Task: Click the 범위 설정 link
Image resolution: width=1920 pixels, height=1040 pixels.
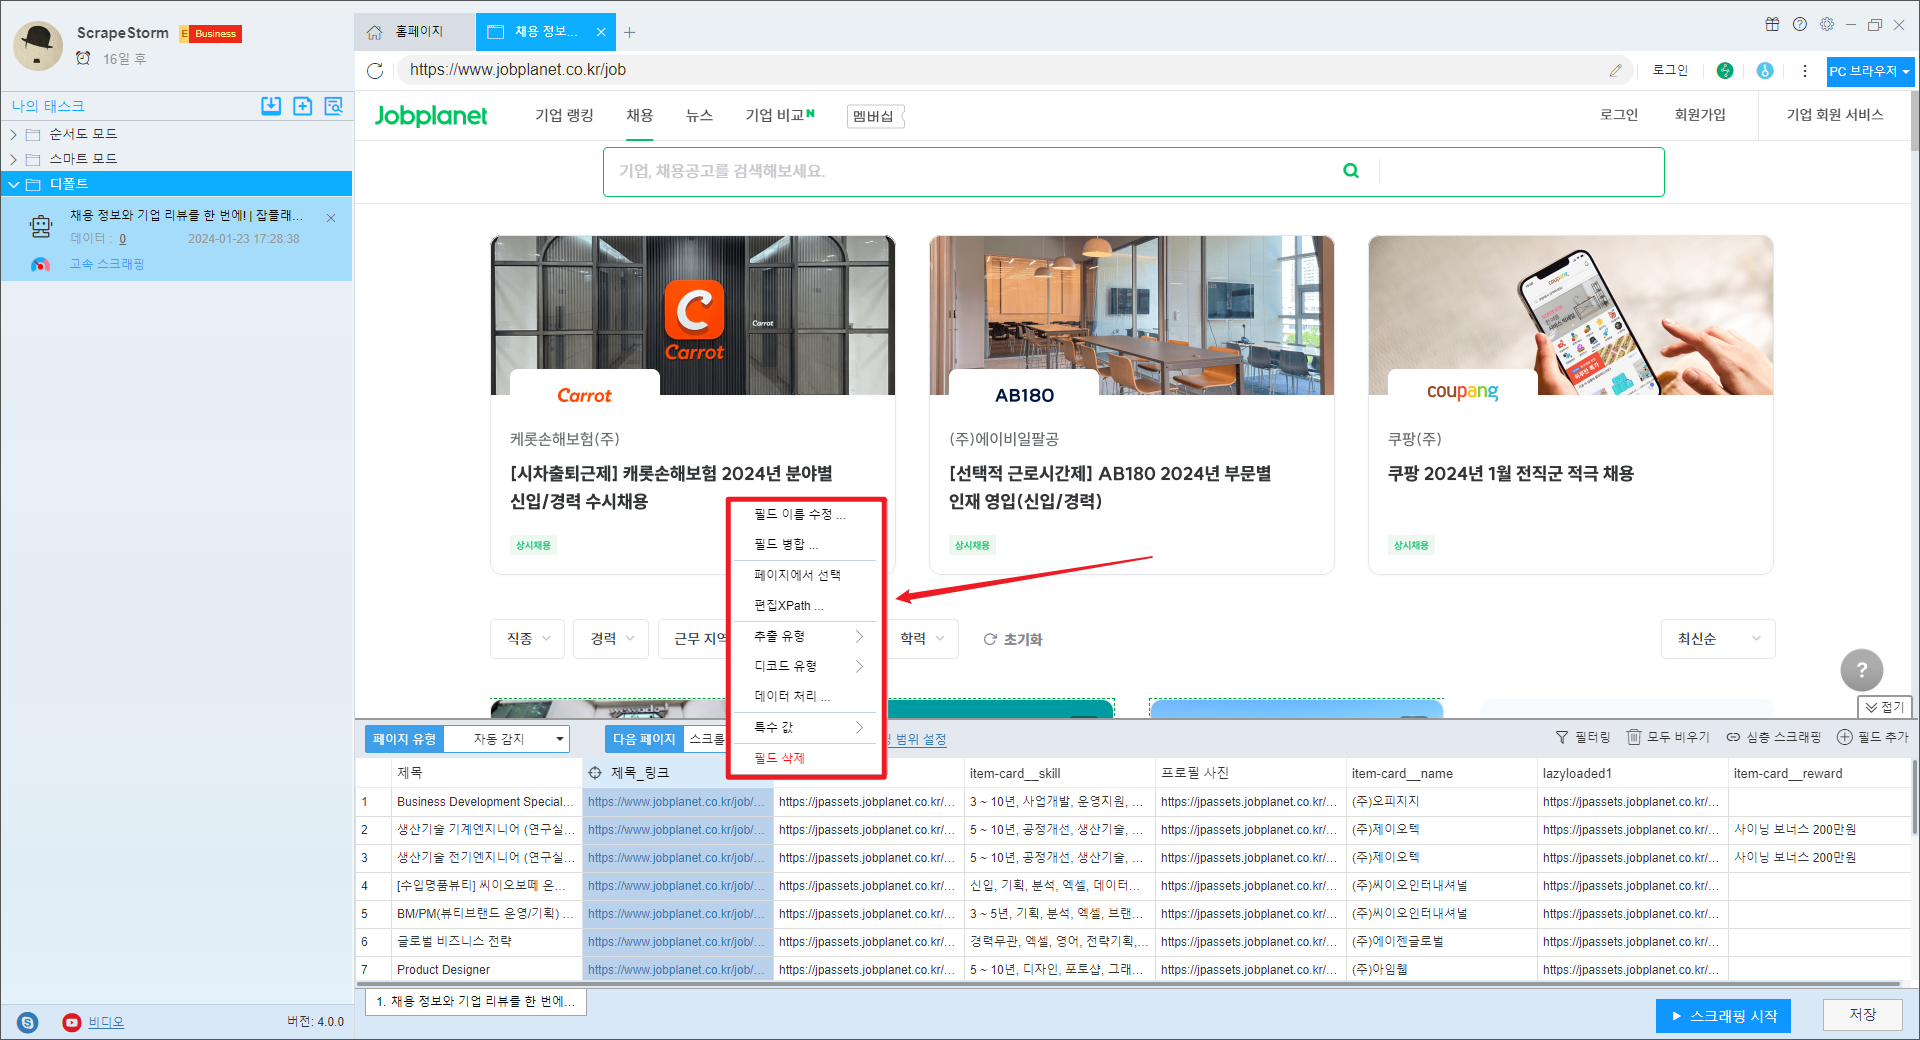Action: pos(920,739)
